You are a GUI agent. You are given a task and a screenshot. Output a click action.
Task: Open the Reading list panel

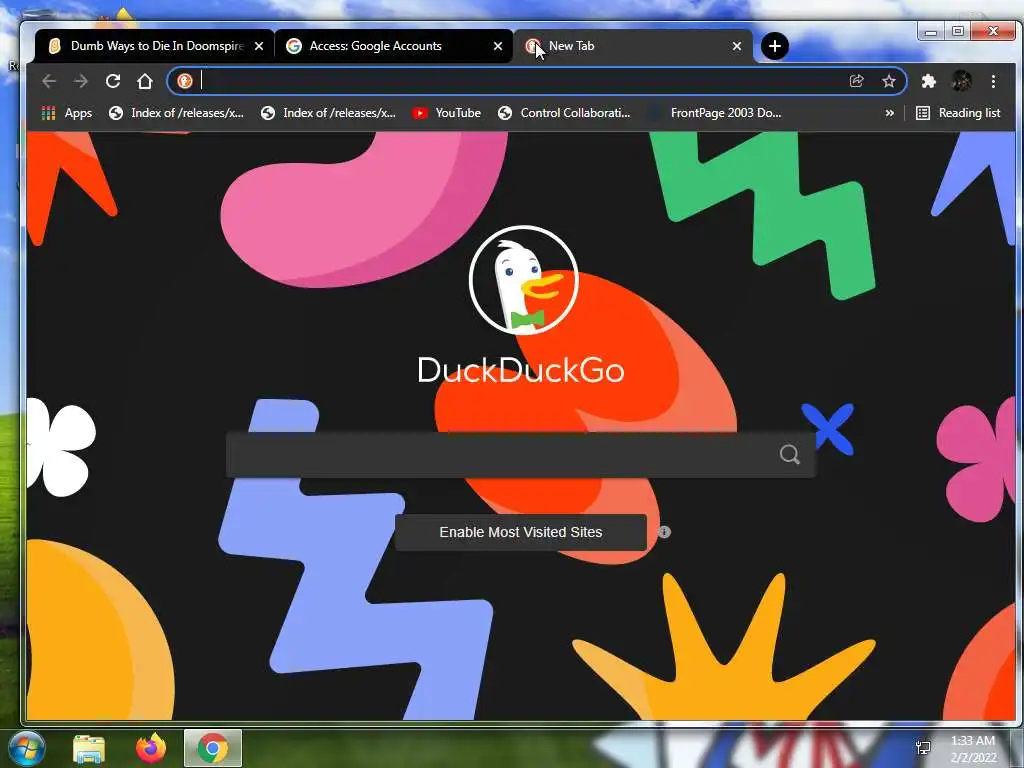point(958,113)
